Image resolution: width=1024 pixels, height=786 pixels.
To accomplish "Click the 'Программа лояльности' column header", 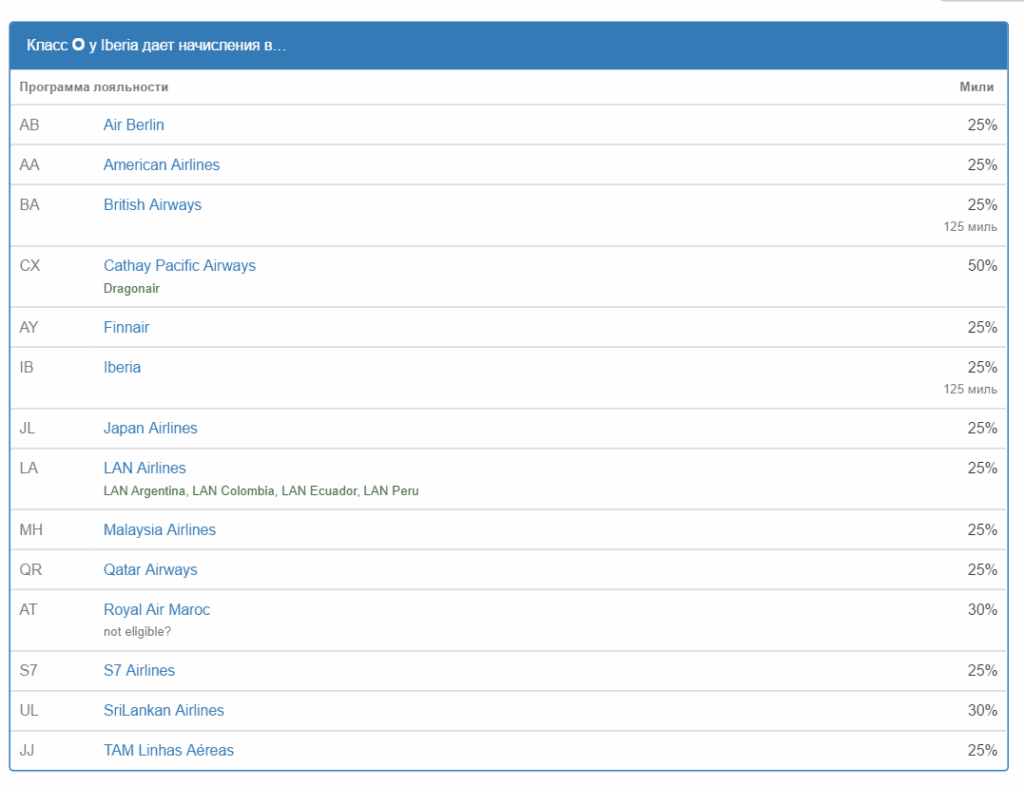I will coord(94,87).
